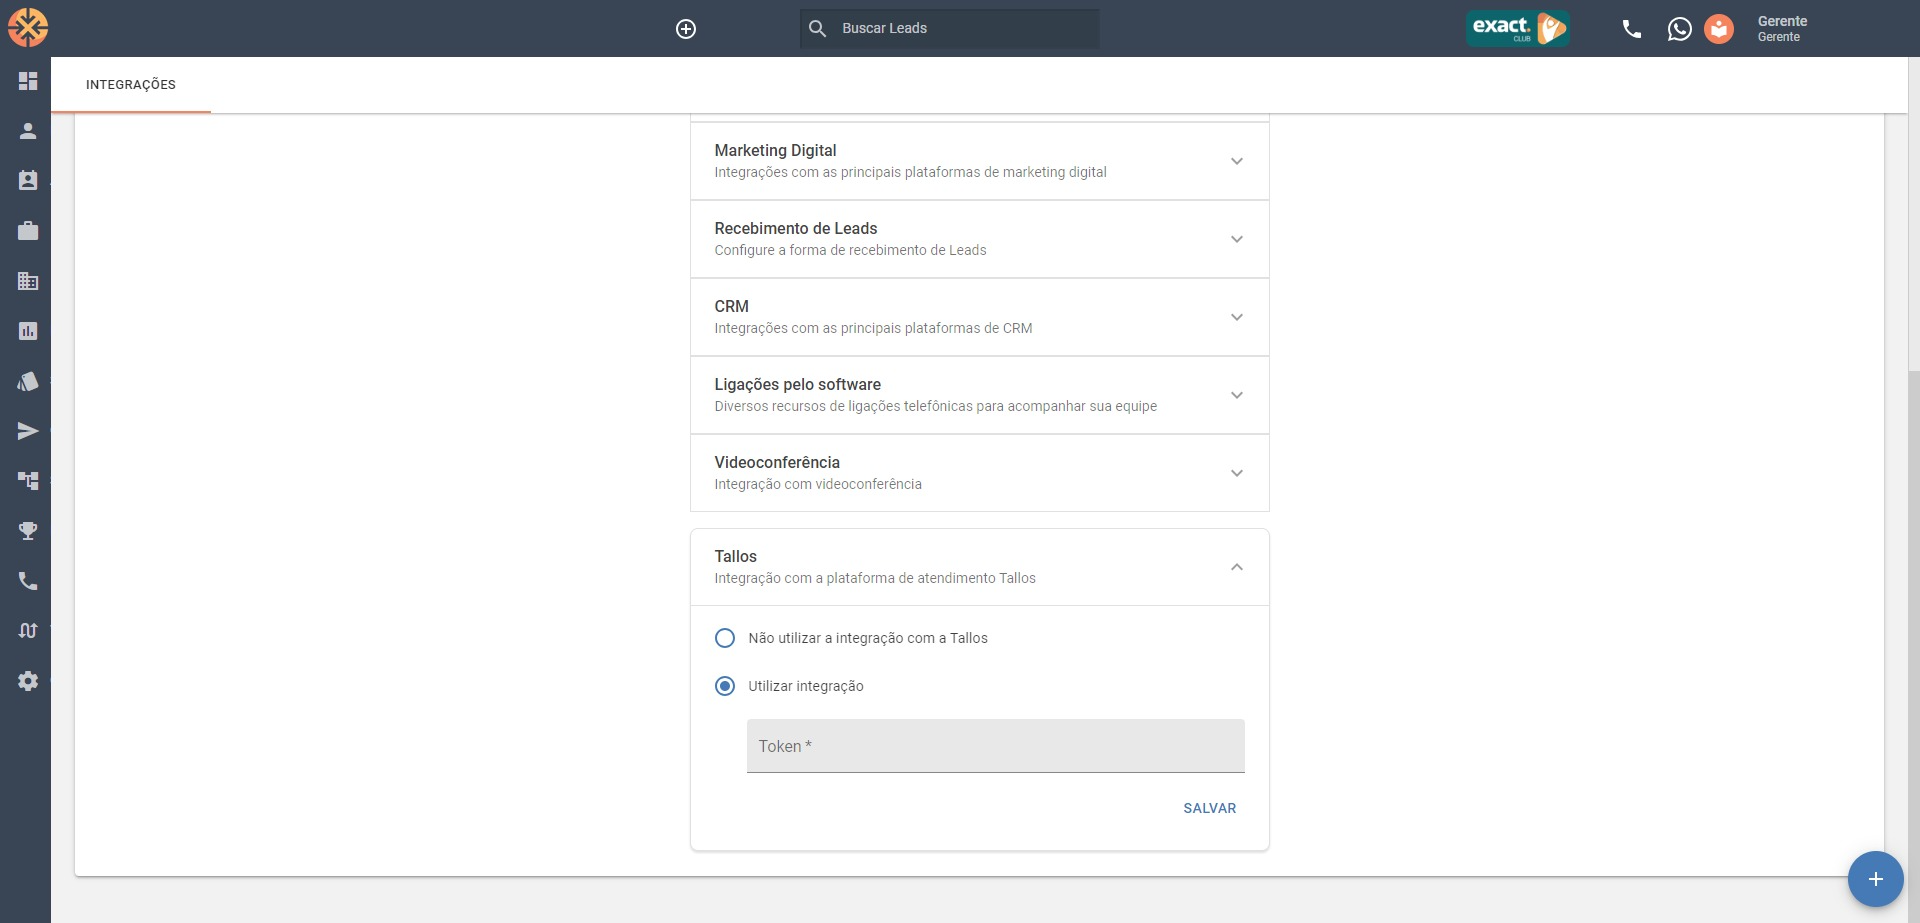1920x923 pixels.
Task: Click the blue floating plus button
Action: tap(1876, 879)
